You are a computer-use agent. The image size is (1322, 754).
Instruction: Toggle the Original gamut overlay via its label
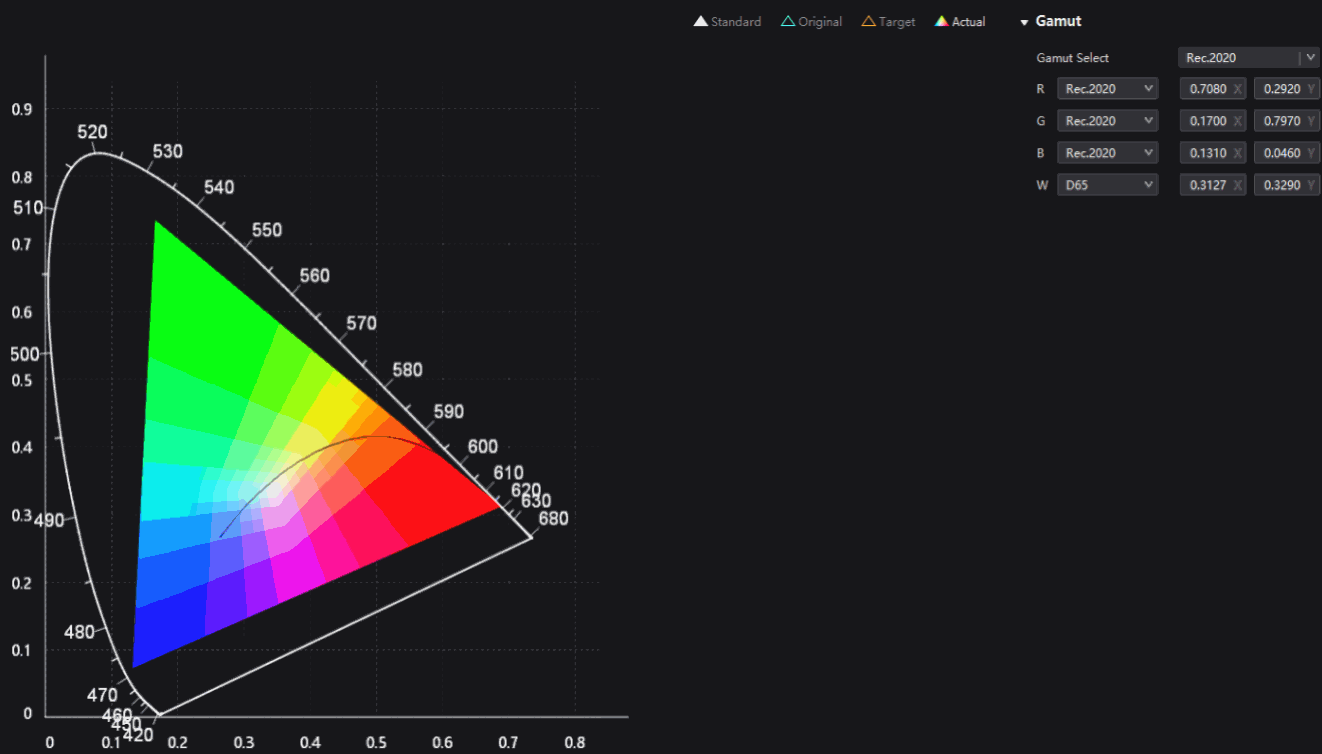818,21
